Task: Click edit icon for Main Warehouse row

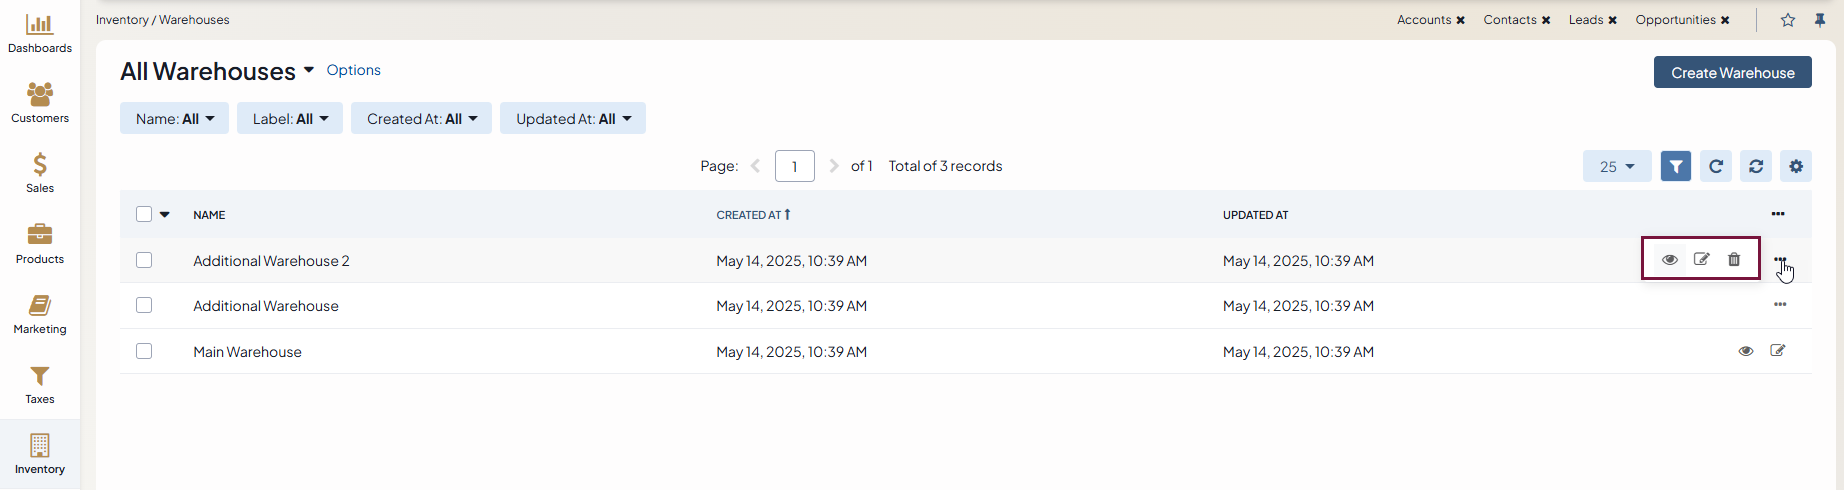Action: pyautogui.click(x=1777, y=351)
